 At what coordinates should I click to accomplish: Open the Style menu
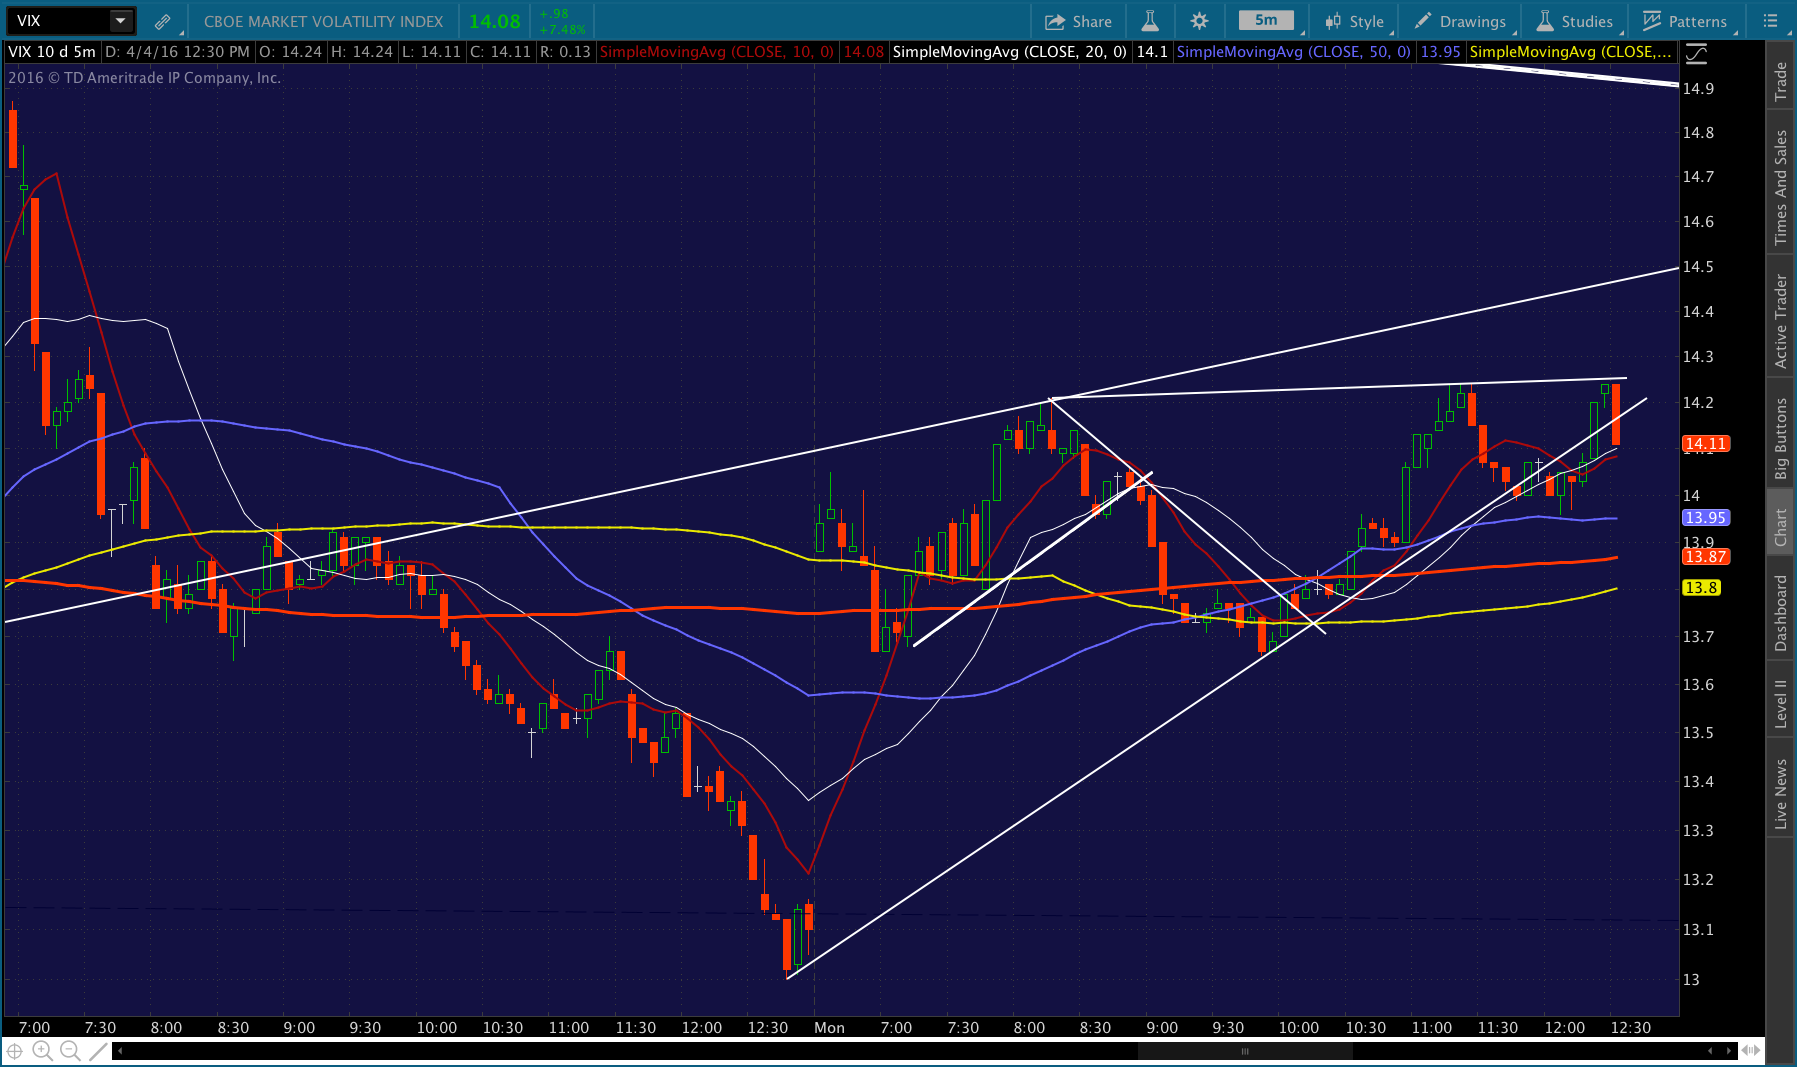[1355, 21]
